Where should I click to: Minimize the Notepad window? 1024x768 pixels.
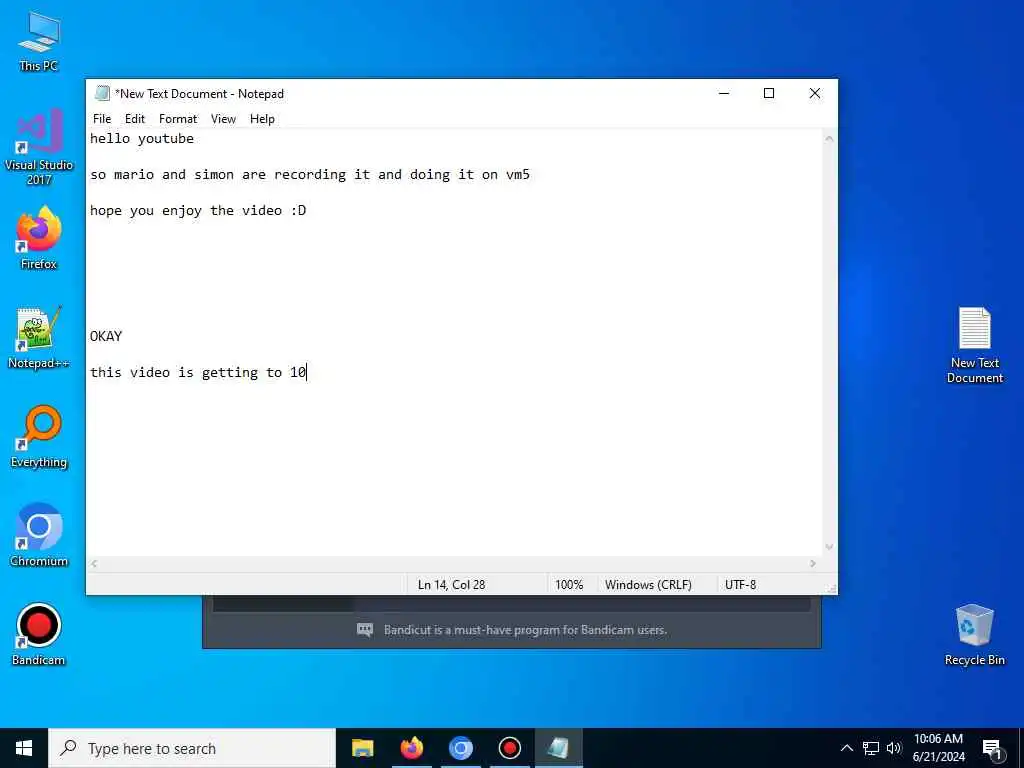click(x=724, y=93)
